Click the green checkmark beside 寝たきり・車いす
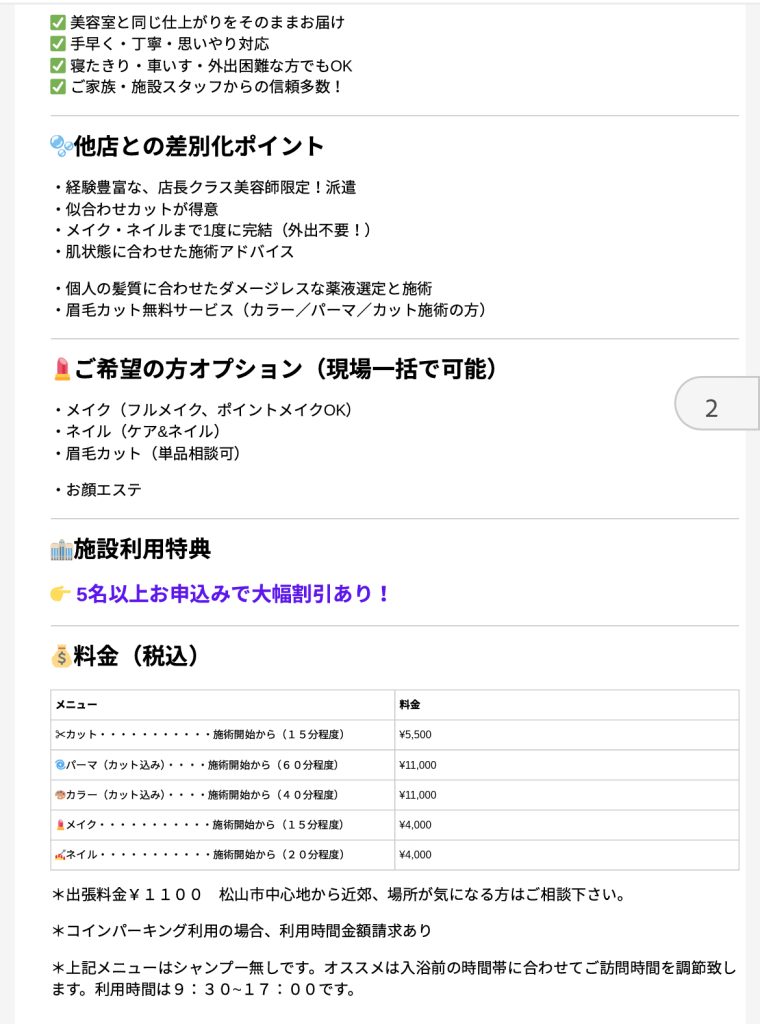Image resolution: width=760 pixels, height=1024 pixels. [x=57, y=66]
